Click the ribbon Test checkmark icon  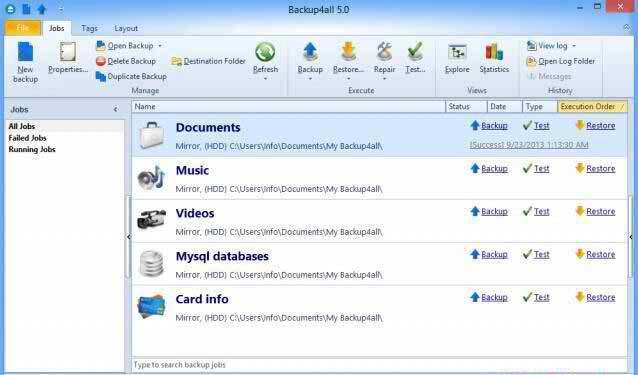415,52
